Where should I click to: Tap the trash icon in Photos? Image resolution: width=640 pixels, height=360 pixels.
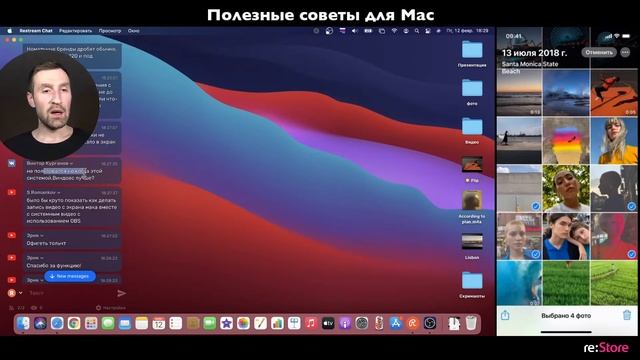click(x=627, y=315)
